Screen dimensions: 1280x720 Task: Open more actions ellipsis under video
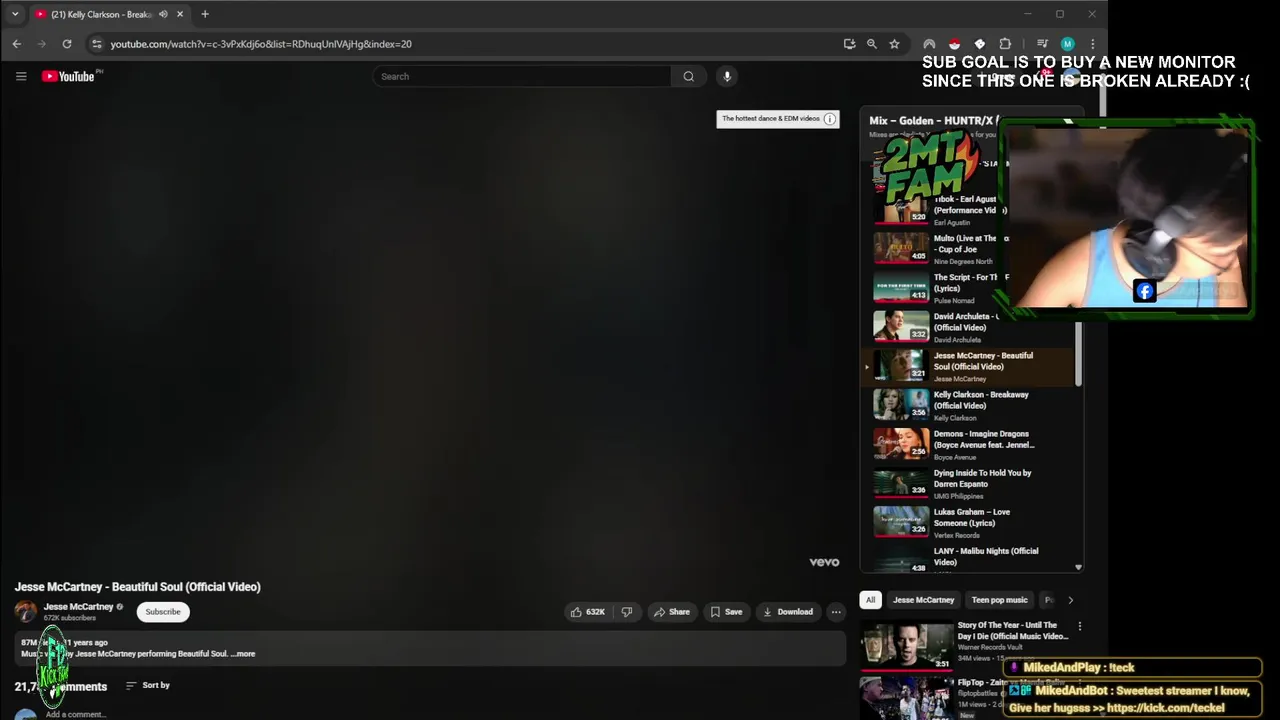click(836, 612)
